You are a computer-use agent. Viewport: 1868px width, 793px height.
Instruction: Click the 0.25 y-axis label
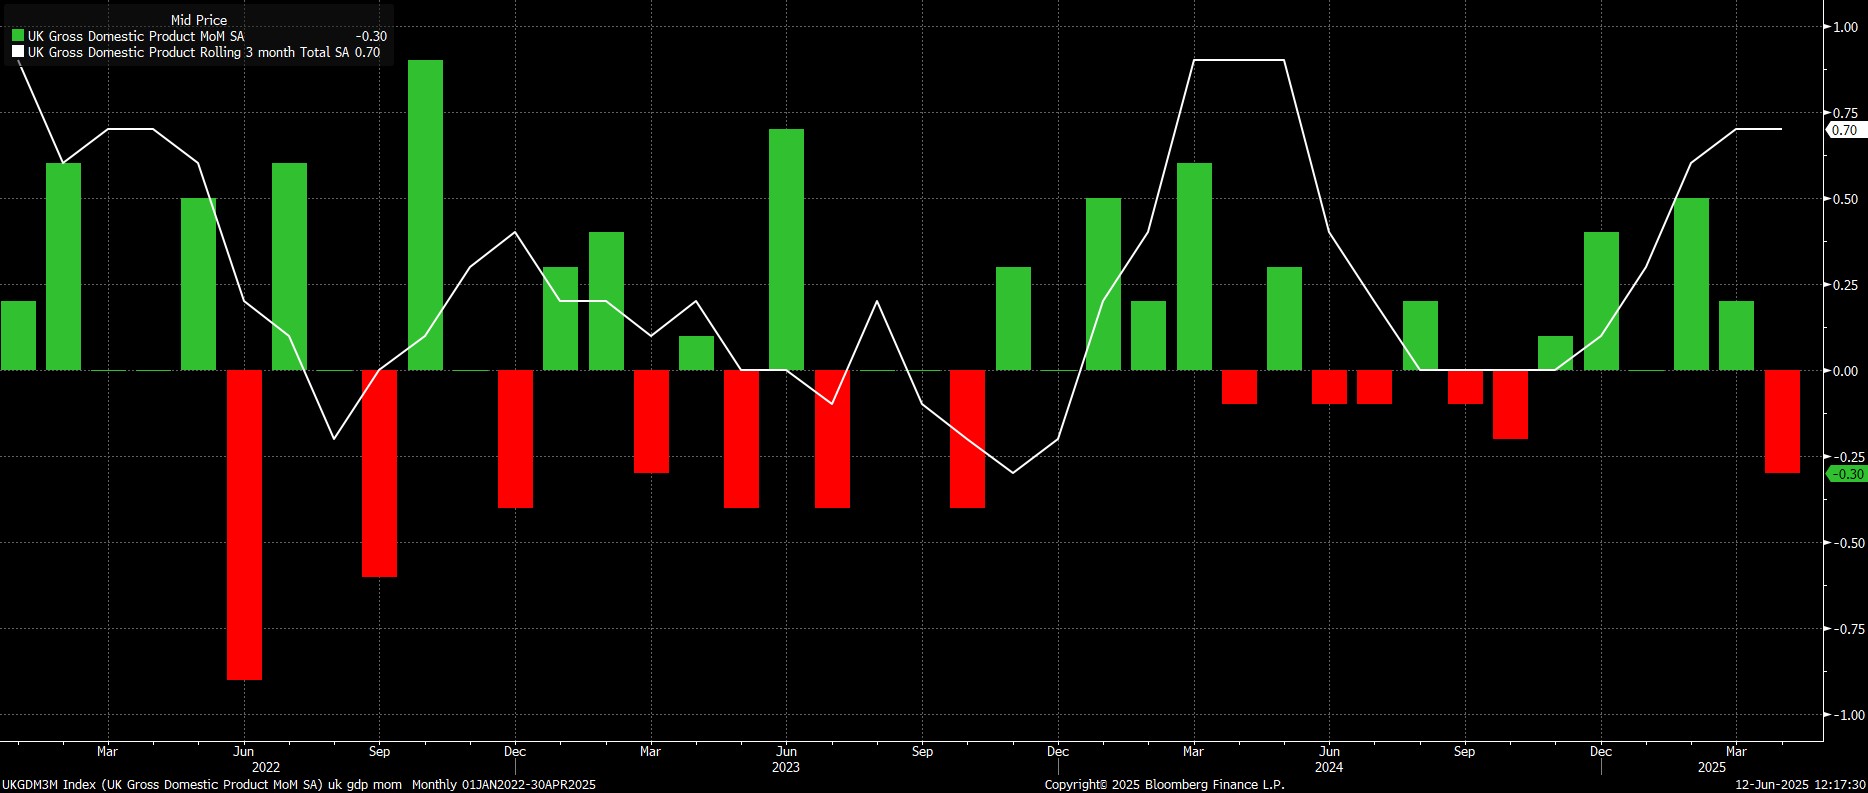click(x=1845, y=285)
